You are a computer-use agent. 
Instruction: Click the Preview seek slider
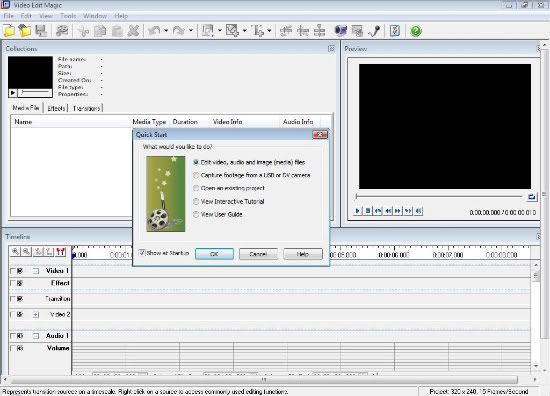tap(440, 196)
